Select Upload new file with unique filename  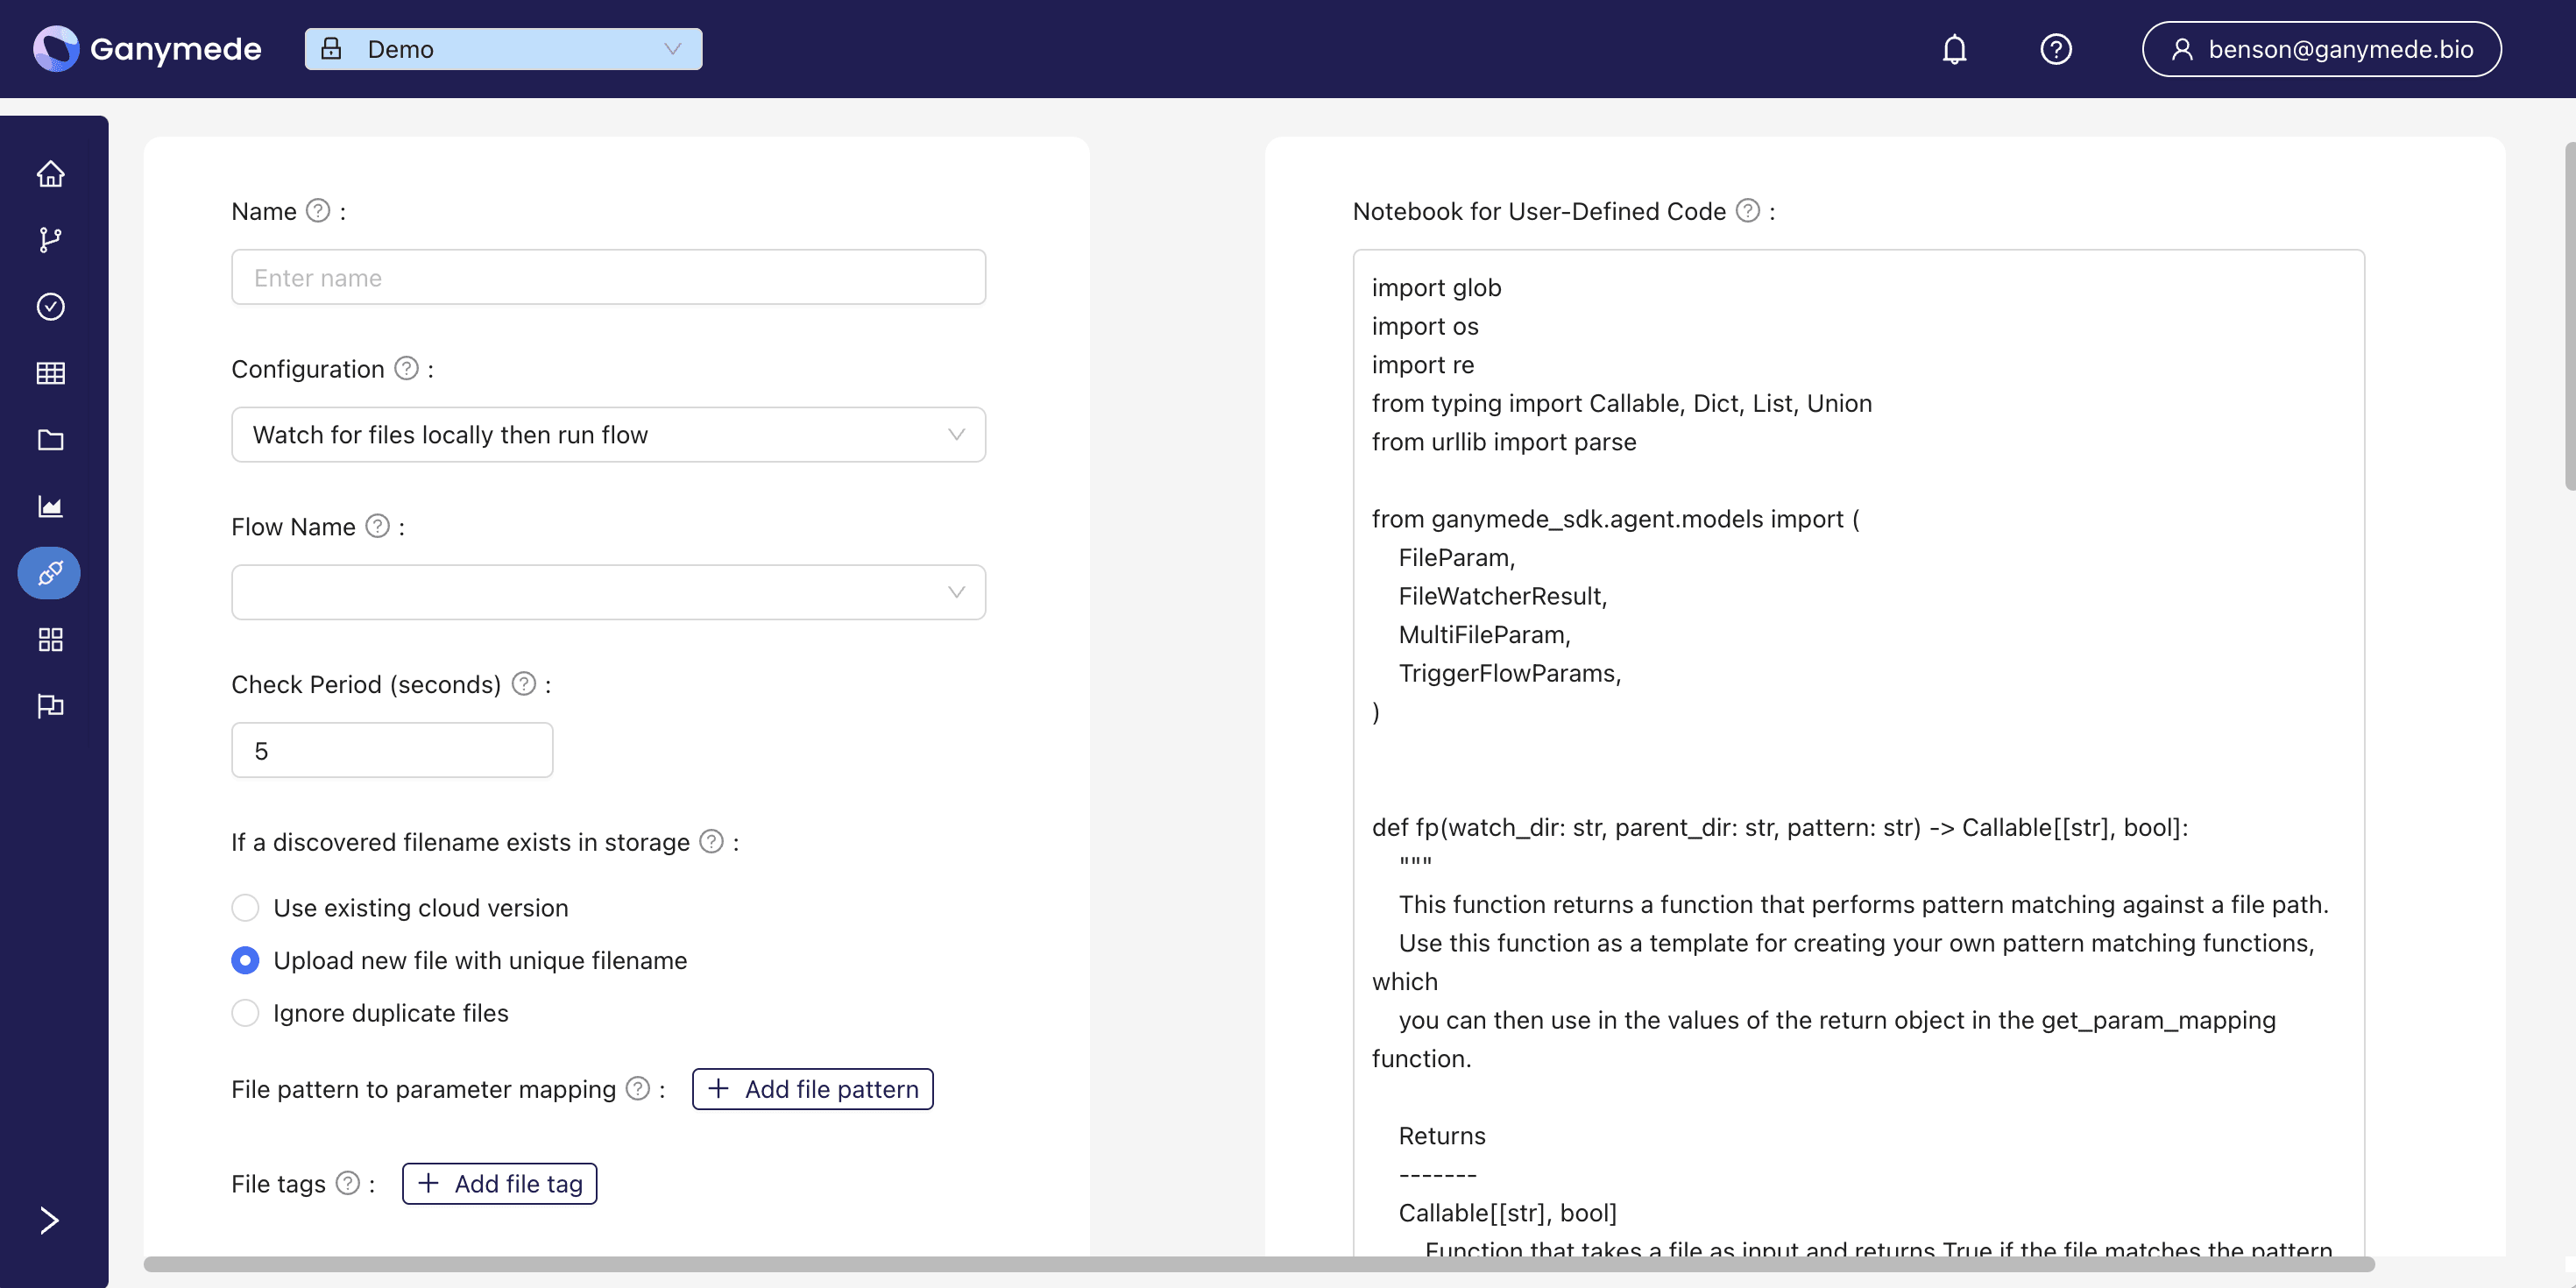(x=244, y=959)
